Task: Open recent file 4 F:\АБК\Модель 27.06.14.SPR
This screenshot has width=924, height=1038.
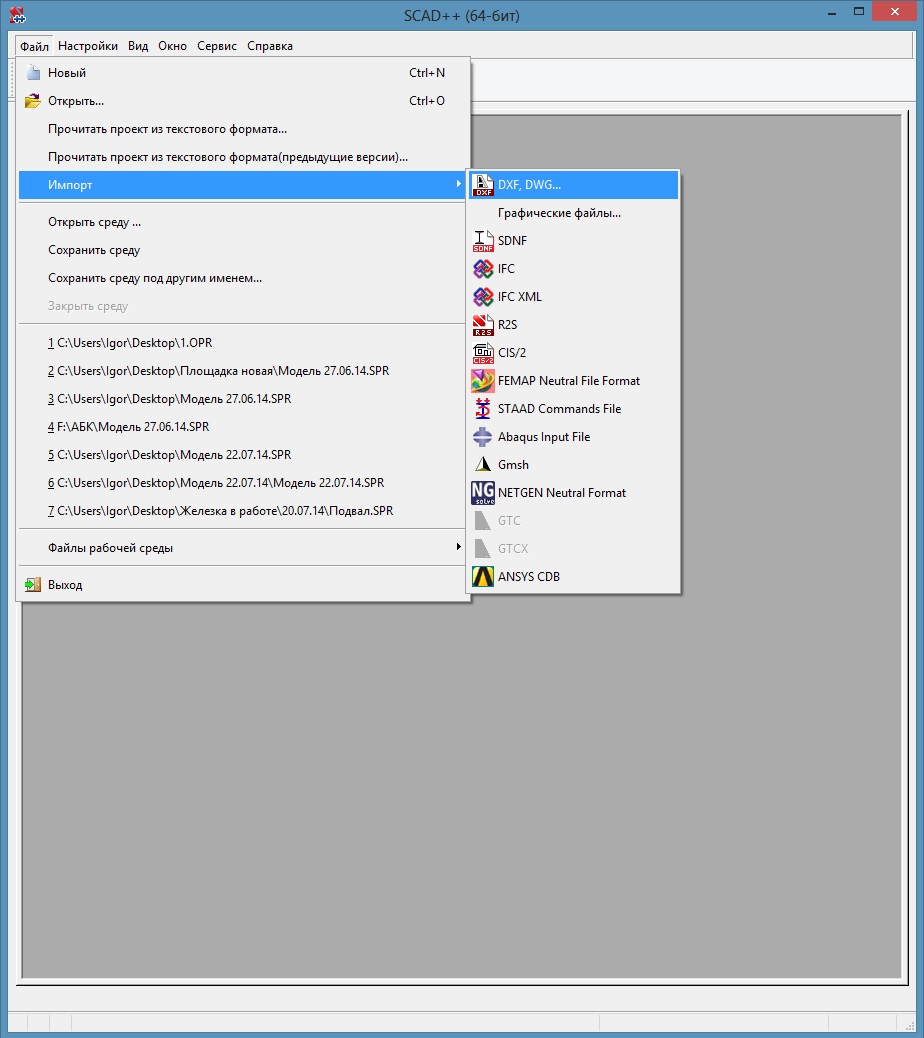Action: [244, 427]
